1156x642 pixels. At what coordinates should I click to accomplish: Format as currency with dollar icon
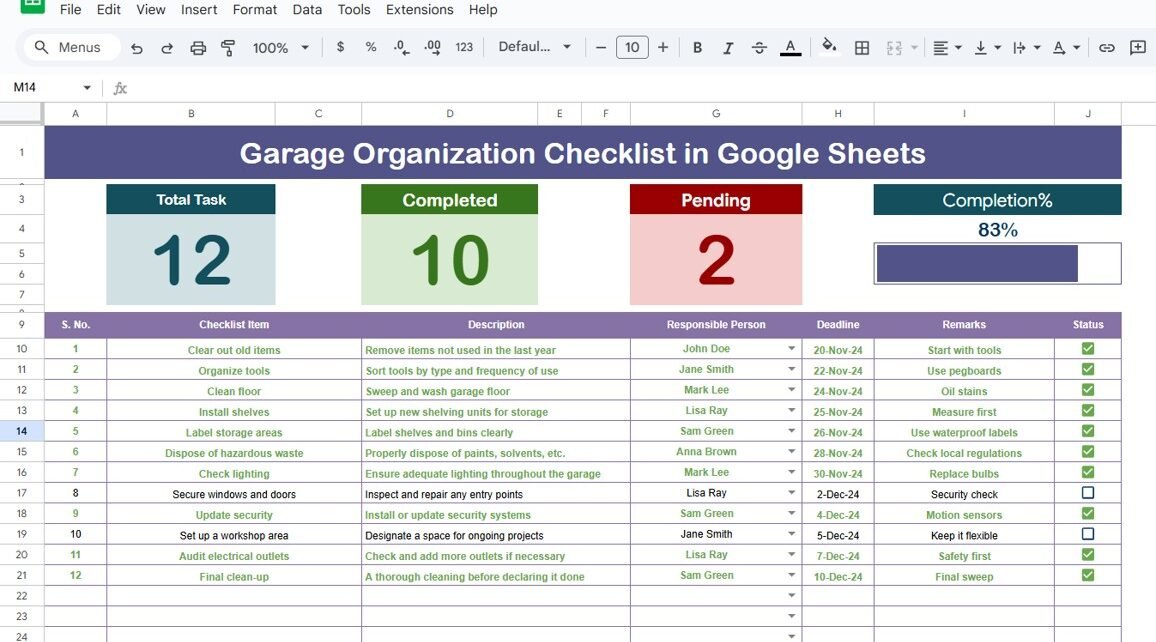click(340, 47)
